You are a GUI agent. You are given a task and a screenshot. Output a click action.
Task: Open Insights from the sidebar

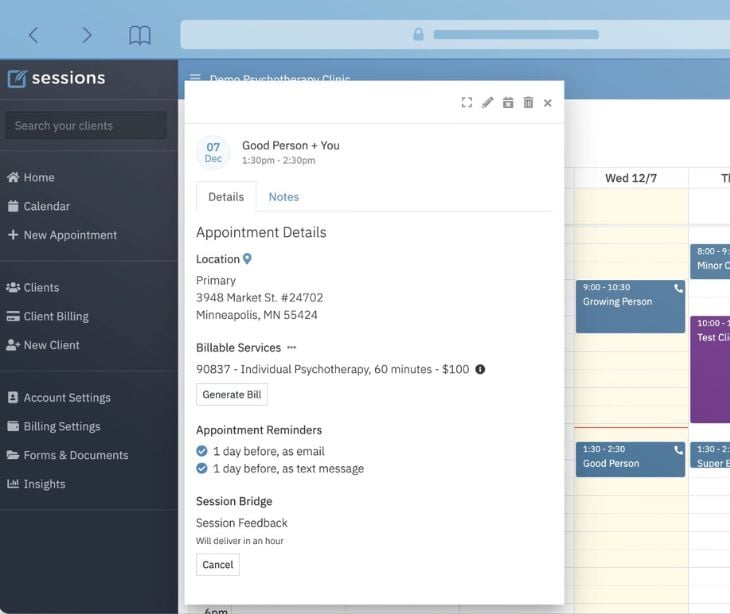(44, 484)
